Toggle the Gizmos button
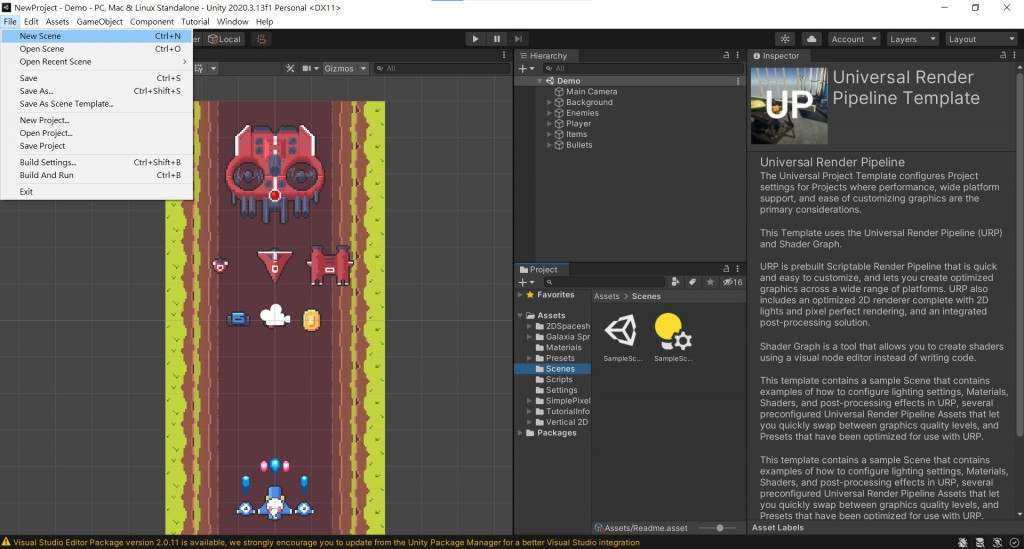 [339, 68]
